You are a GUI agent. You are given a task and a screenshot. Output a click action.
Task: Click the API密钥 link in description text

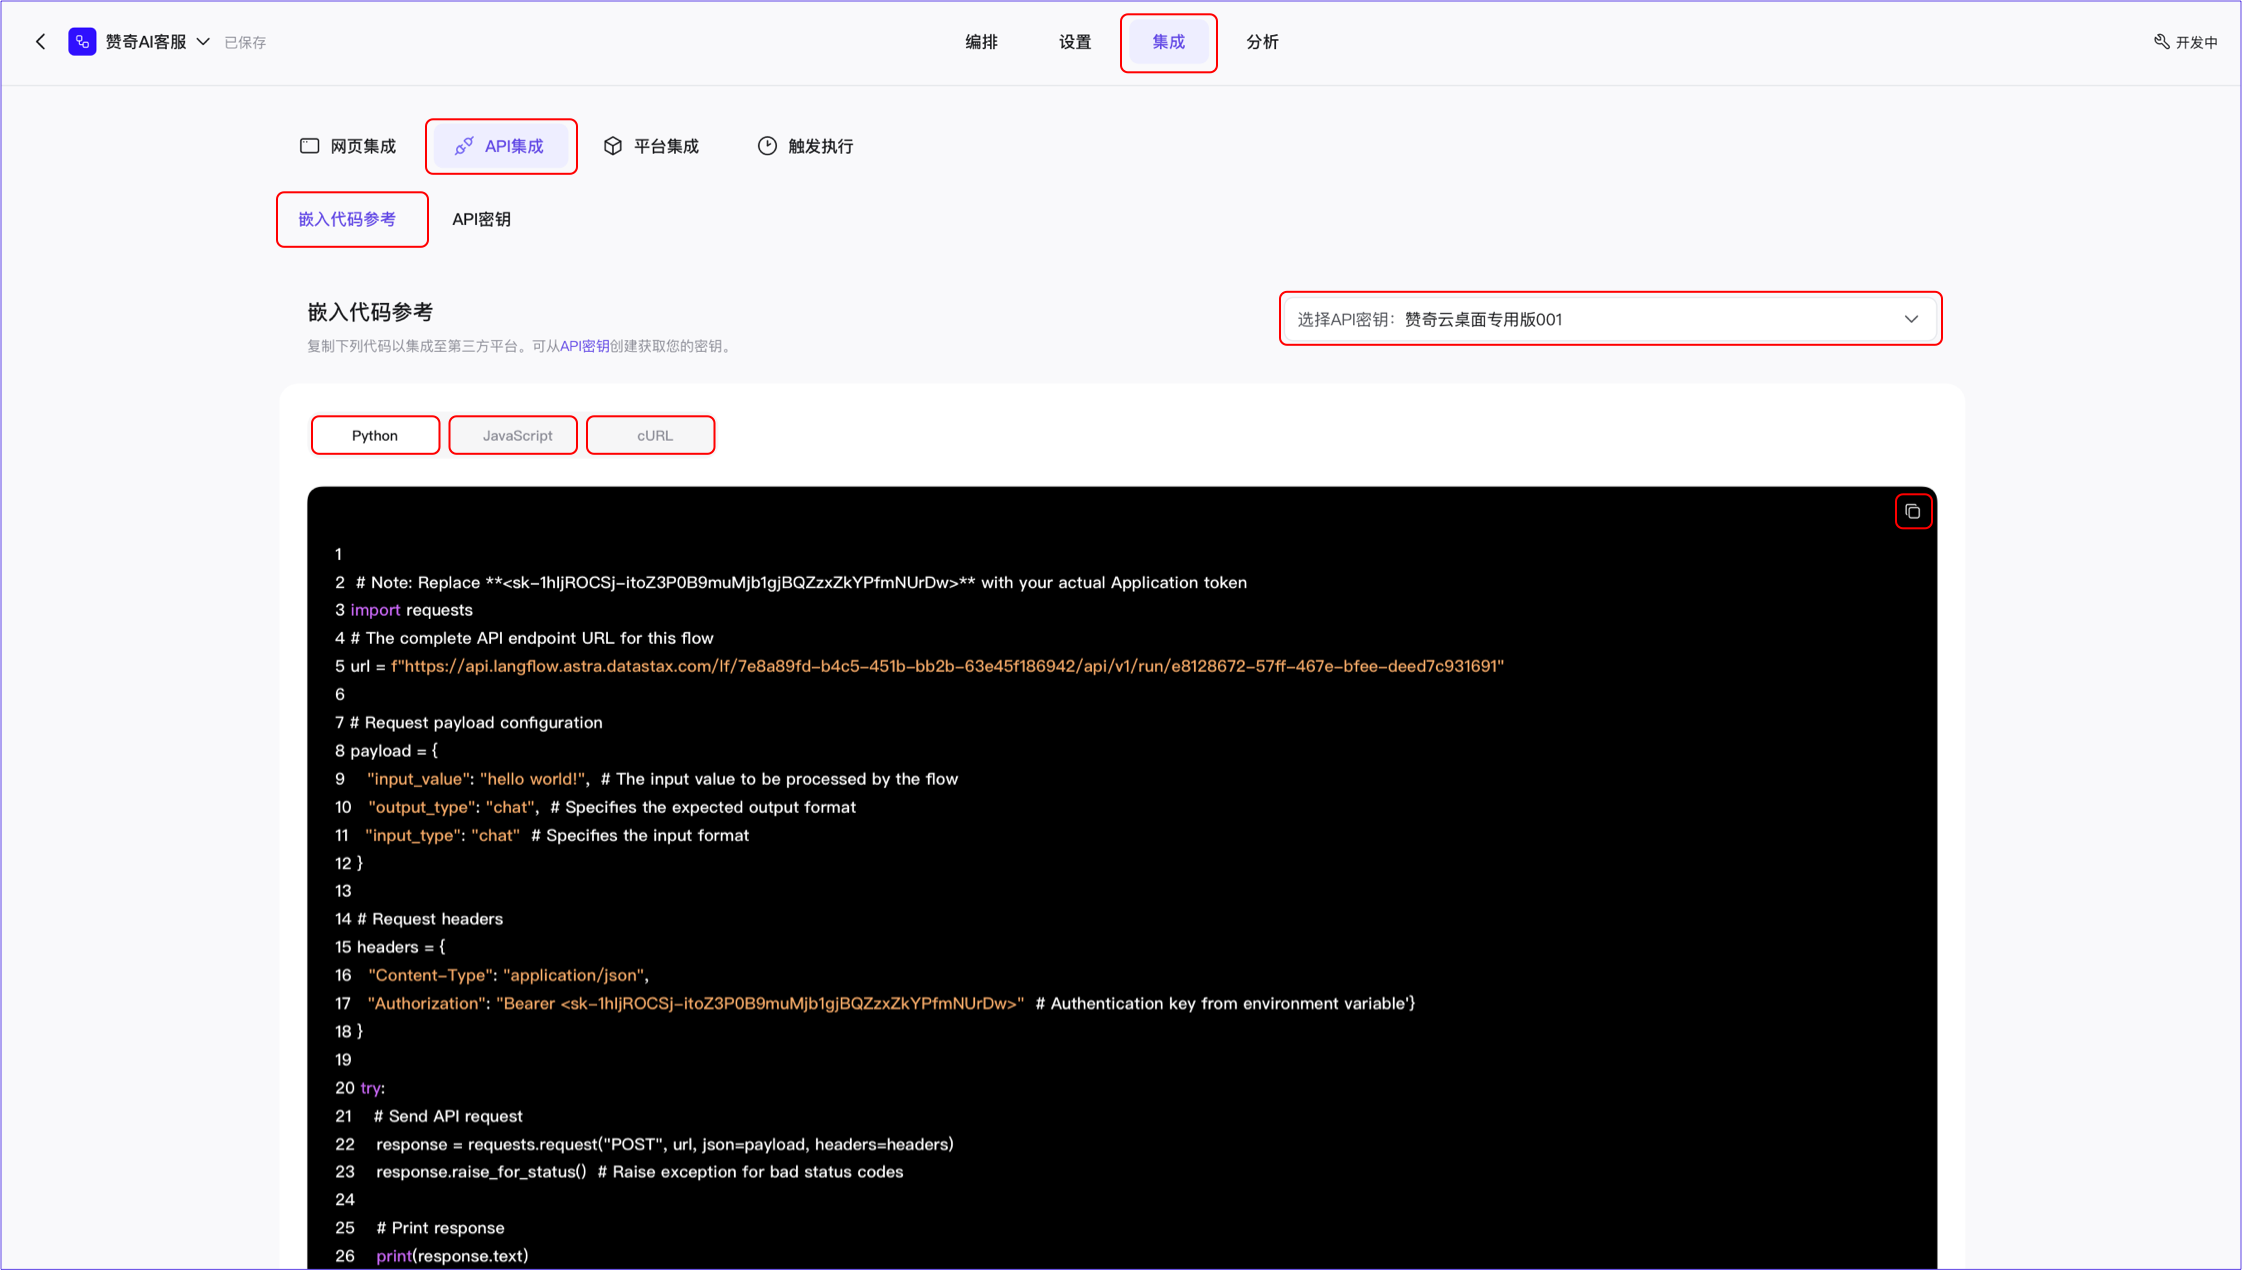pyautogui.click(x=584, y=346)
